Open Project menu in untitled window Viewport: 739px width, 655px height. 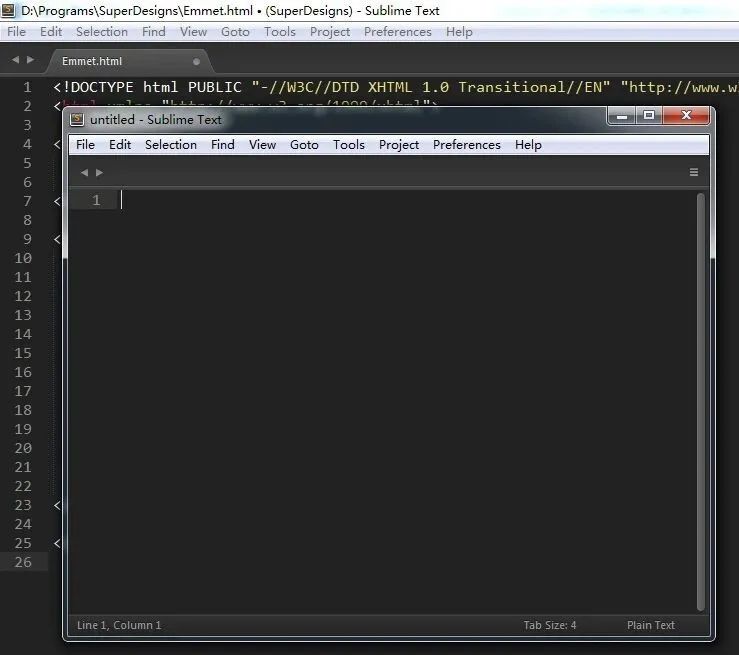tap(399, 145)
